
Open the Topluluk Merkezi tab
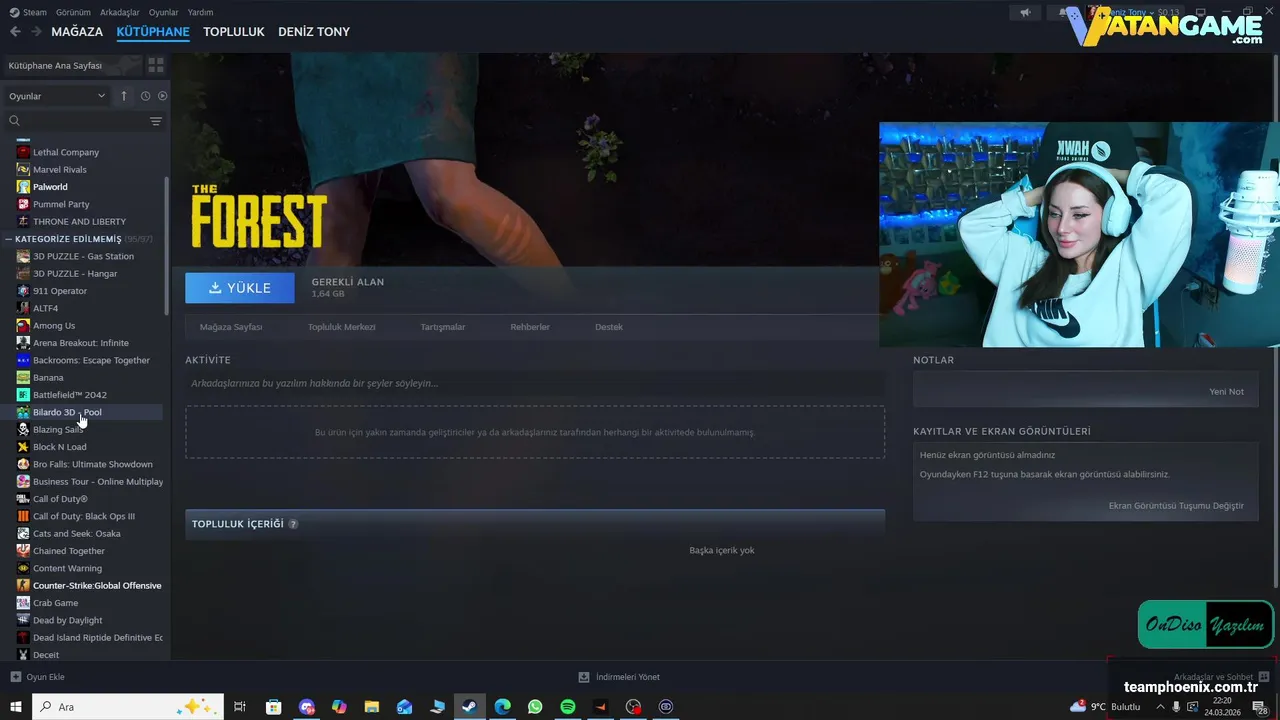coord(342,327)
